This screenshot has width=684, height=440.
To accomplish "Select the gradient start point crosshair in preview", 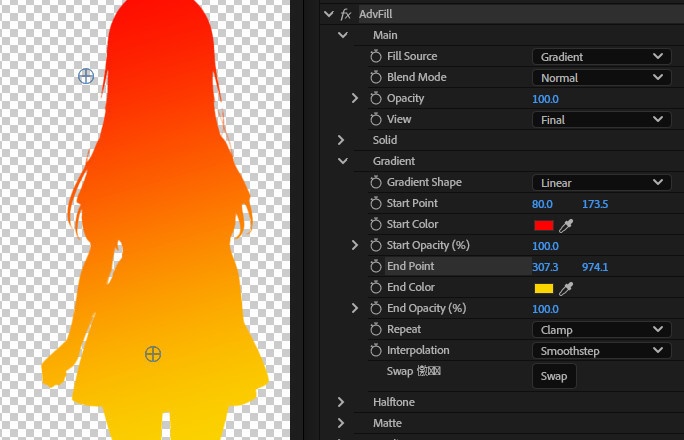I will [86, 76].
